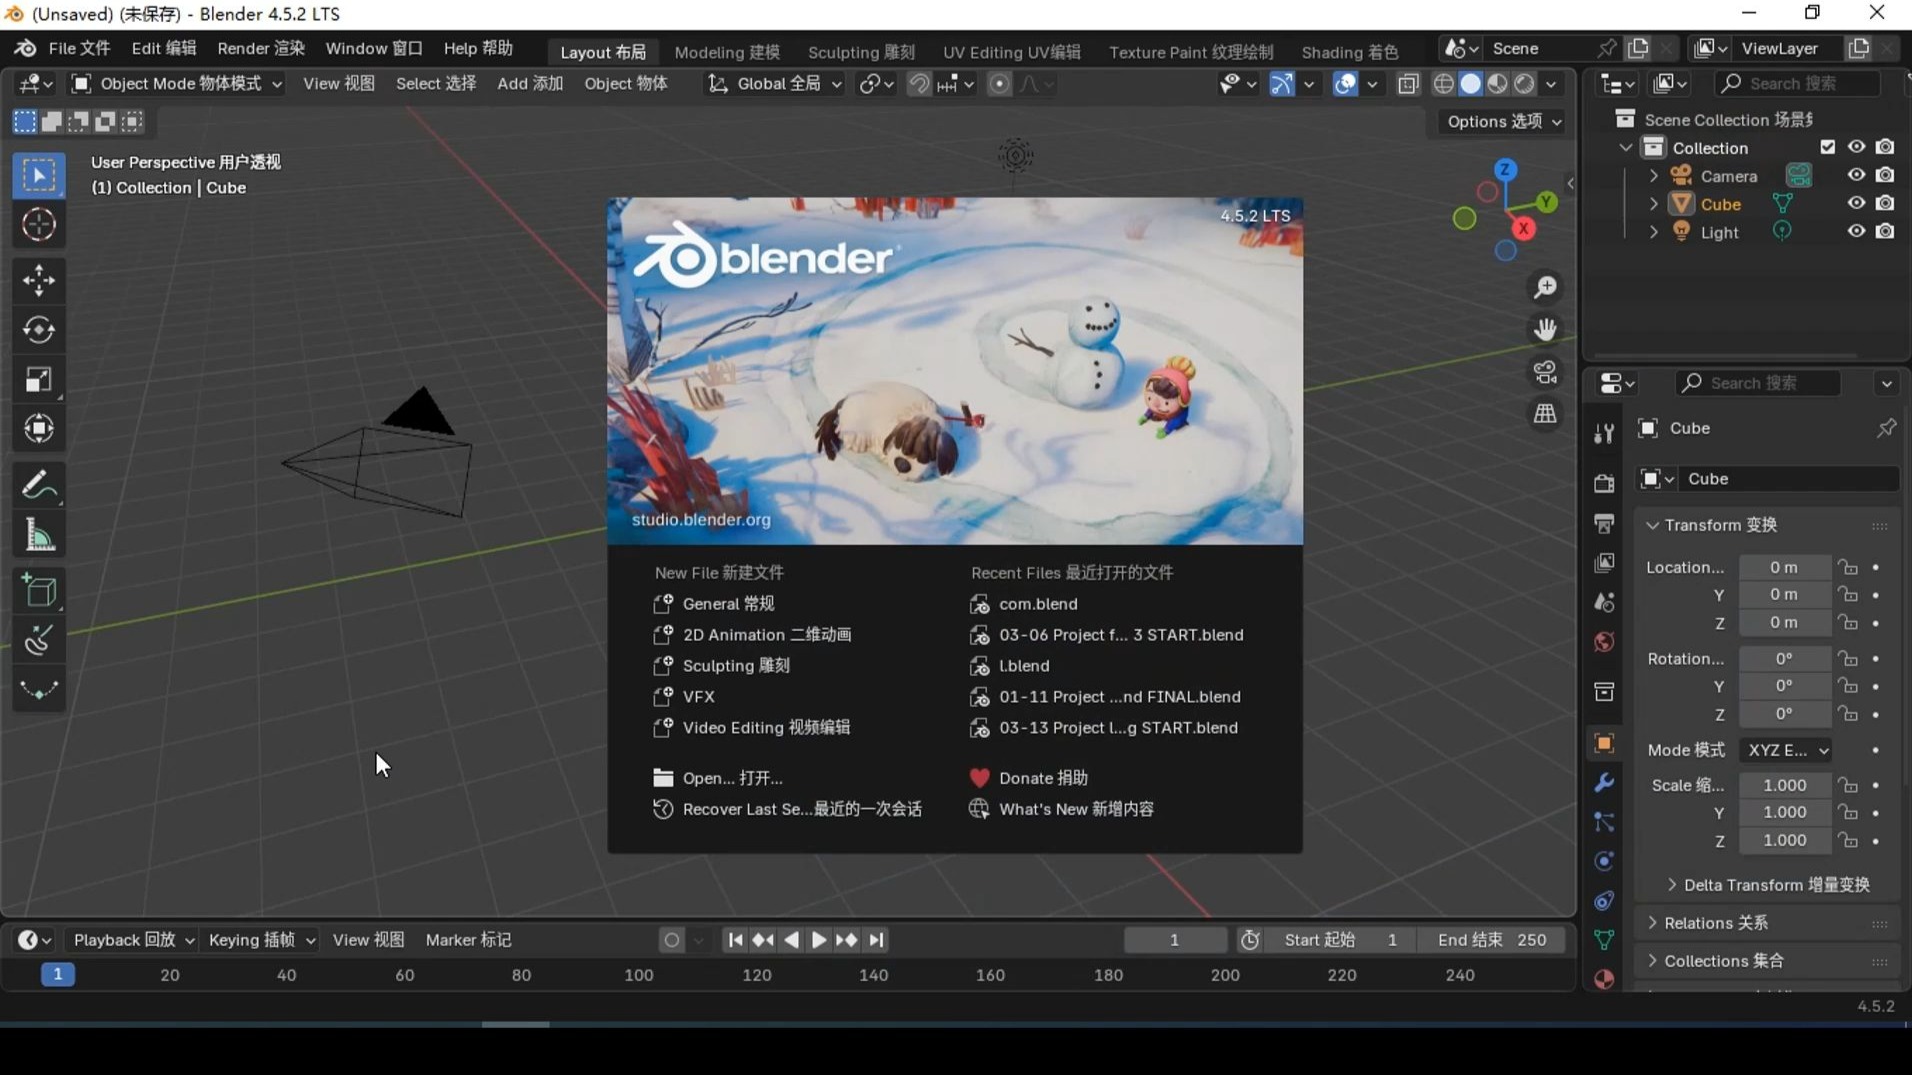Hide the Camera in viewport
The height and width of the screenshot is (1075, 1912).
1856,175
